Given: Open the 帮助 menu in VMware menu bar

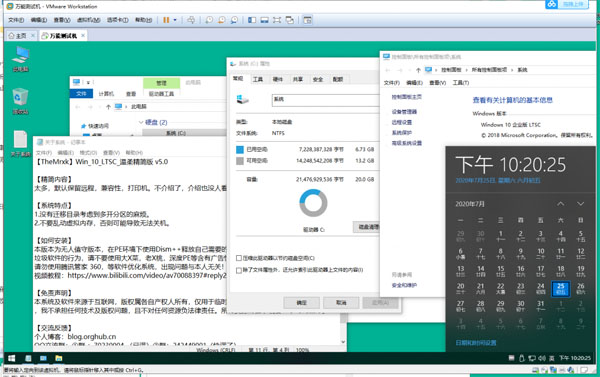Looking at the screenshot, I should [x=143, y=20].
